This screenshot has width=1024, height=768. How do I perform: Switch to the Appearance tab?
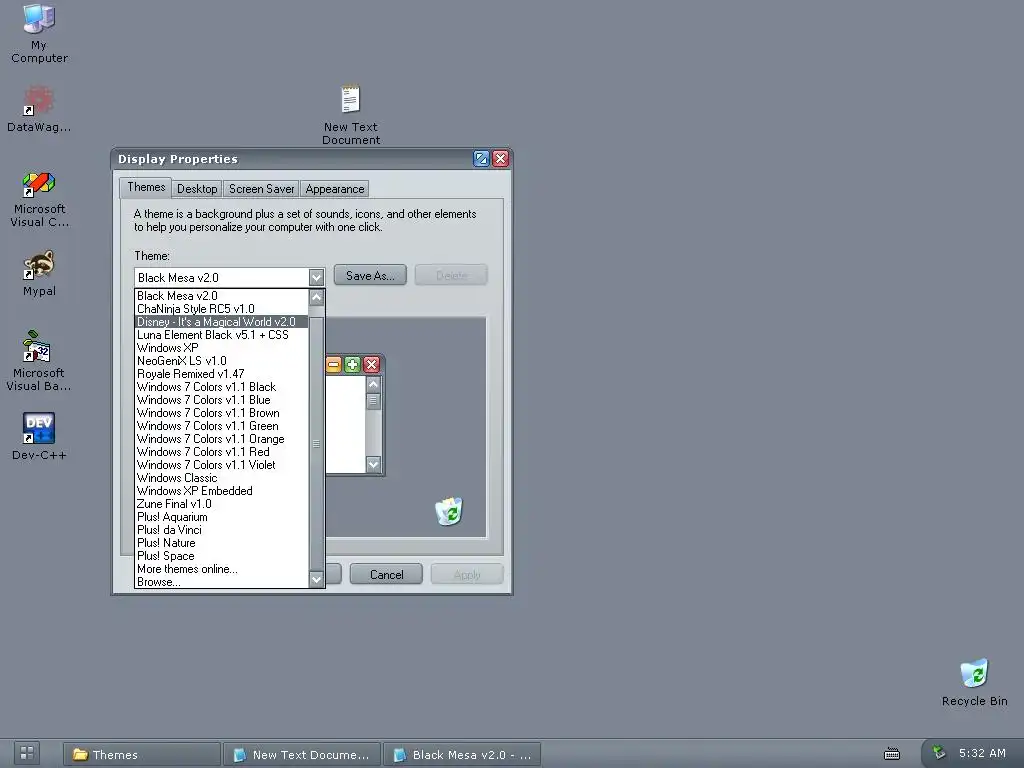(x=334, y=189)
